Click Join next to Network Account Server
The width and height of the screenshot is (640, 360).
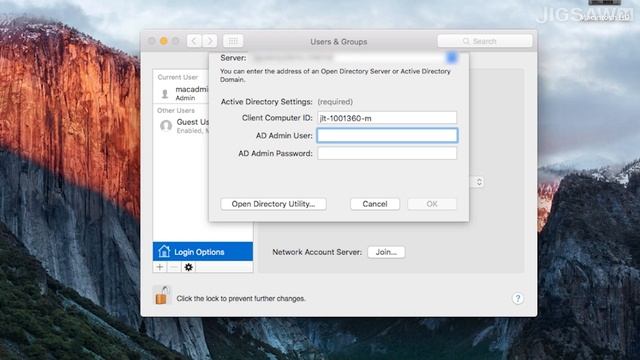386,252
